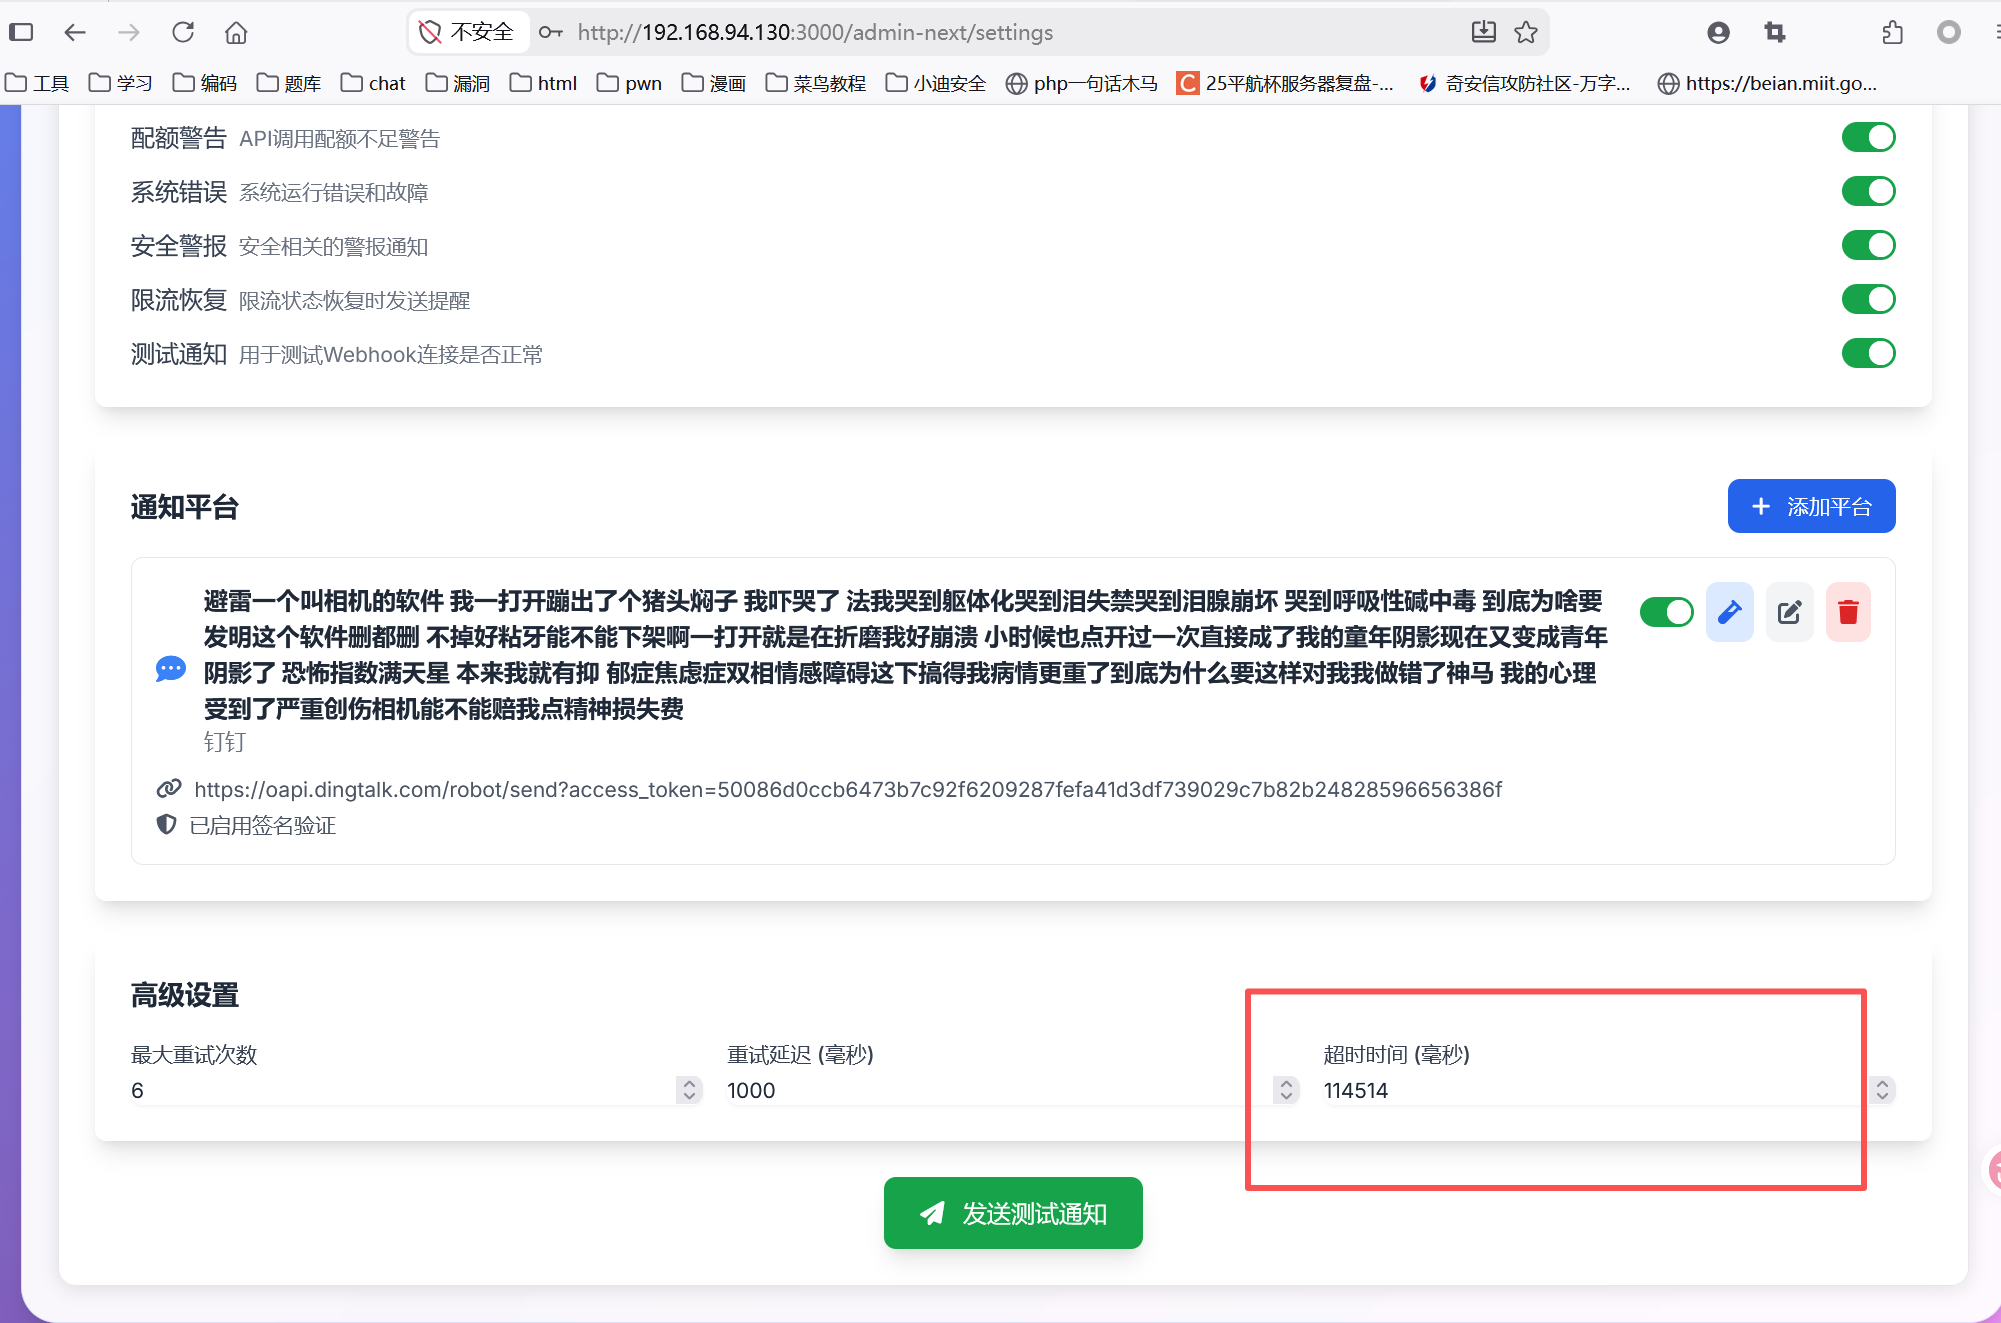
Task: Delete the DingTalk platform with trash icon
Action: pyautogui.click(x=1848, y=611)
